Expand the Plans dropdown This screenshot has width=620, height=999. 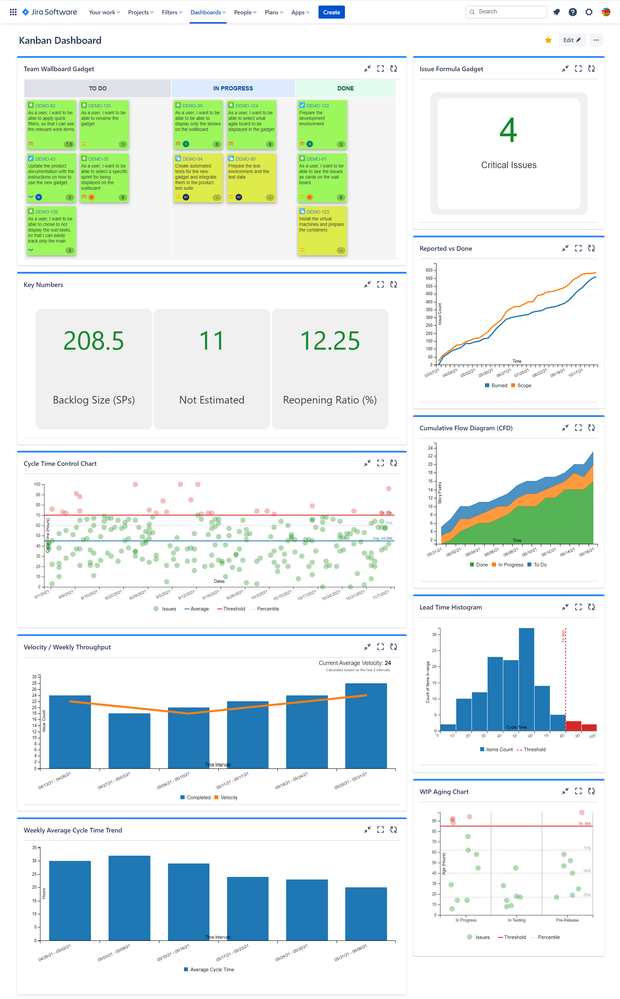click(274, 12)
